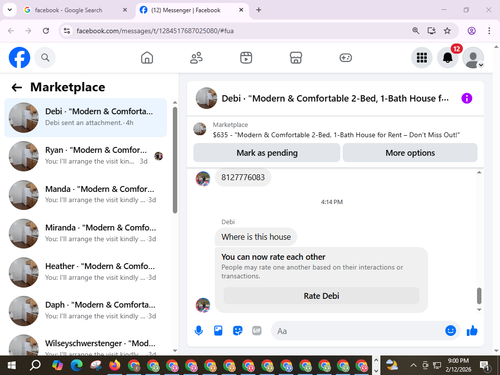Screen dimensions: 500x375
Task: Open Debi conversation in the list
Action: point(86,117)
